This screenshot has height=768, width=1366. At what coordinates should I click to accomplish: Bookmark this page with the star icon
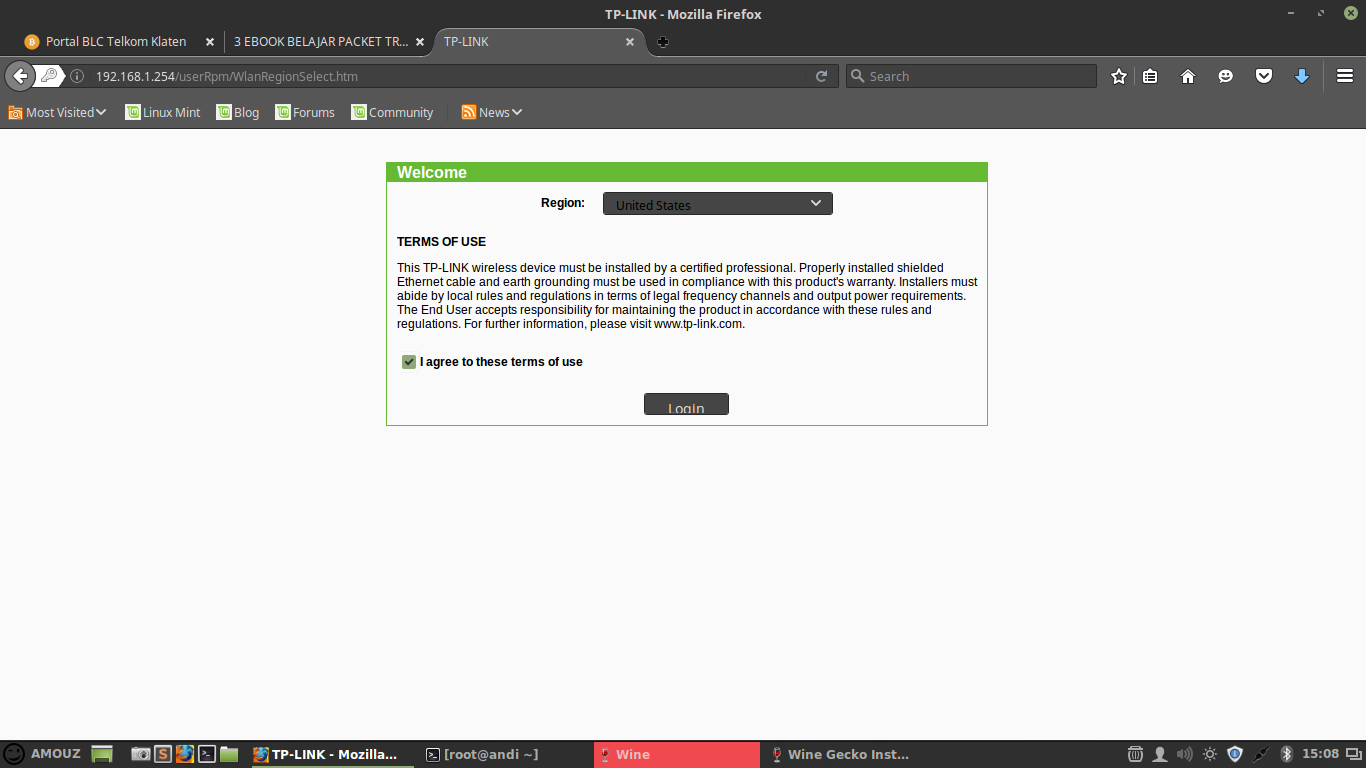click(1119, 76)
